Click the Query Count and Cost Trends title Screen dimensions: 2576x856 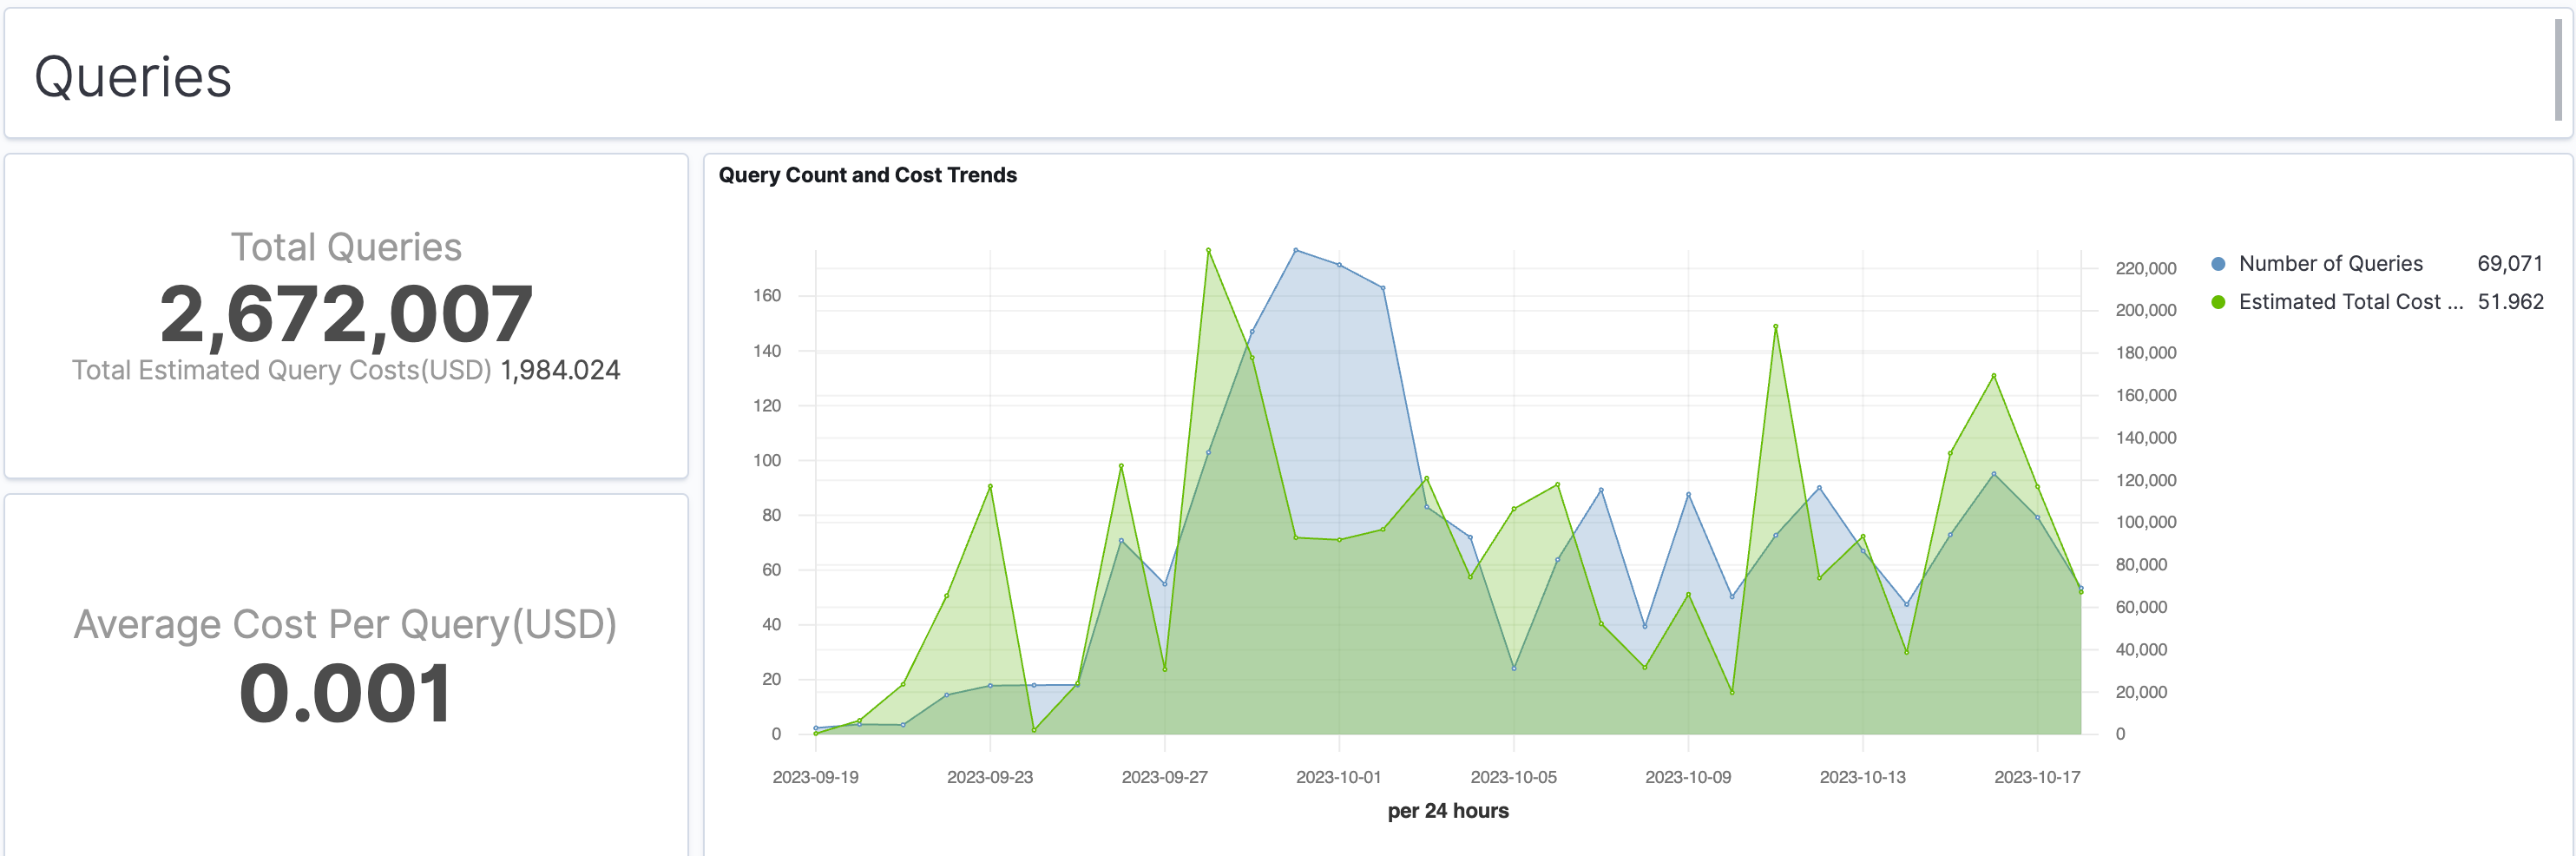(869, 175)
